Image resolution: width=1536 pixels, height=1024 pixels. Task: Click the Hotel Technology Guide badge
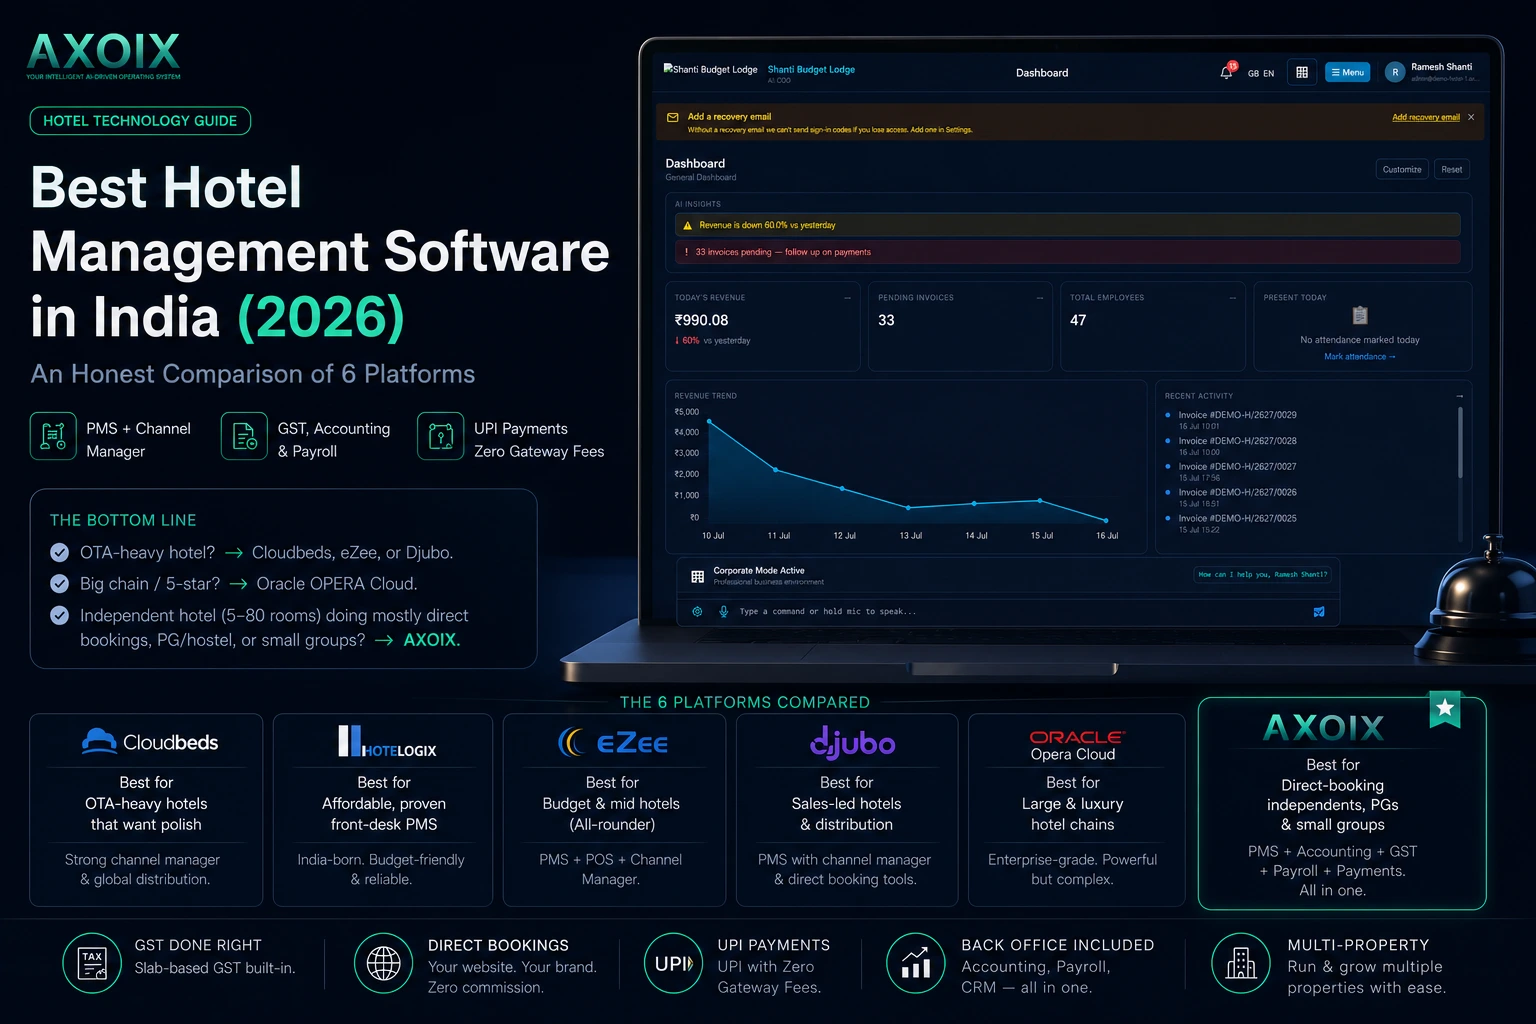(x=140, y=121)
